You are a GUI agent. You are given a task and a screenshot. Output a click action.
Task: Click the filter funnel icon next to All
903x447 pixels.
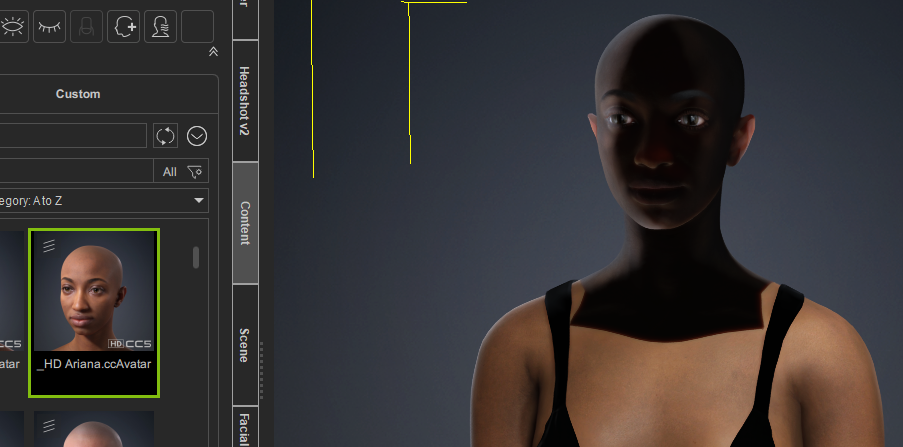click(x=196, y=171)
